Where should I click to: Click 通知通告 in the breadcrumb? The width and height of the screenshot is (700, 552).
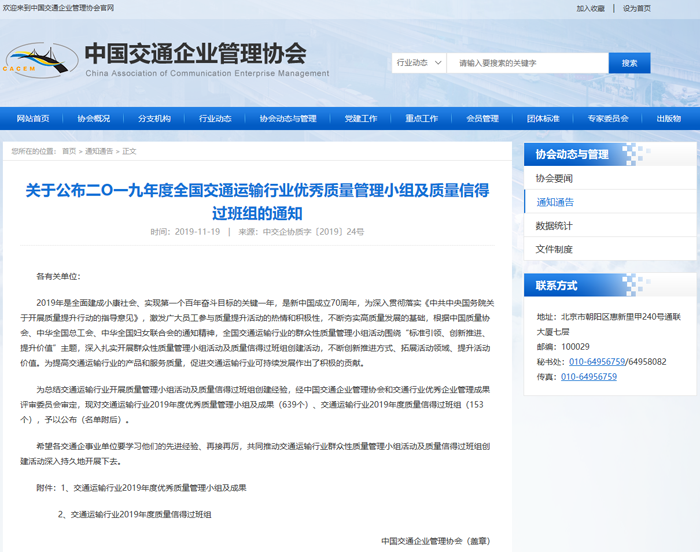99,151
